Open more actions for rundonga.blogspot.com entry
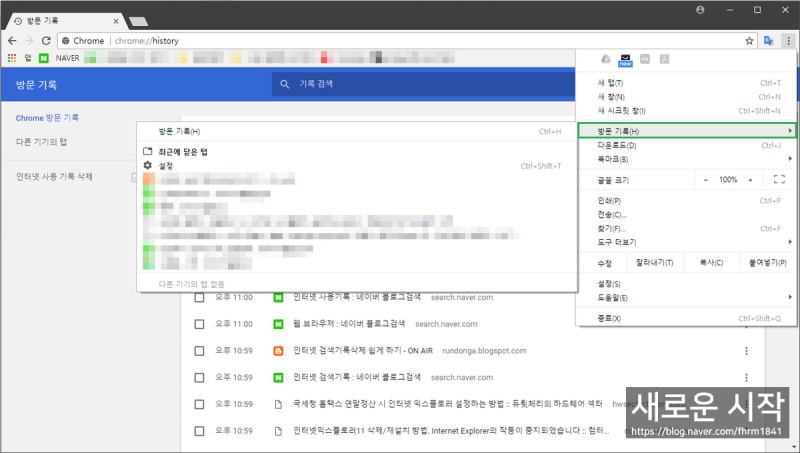The width and height of the screenshot is (800, 453). pos(746,351)
